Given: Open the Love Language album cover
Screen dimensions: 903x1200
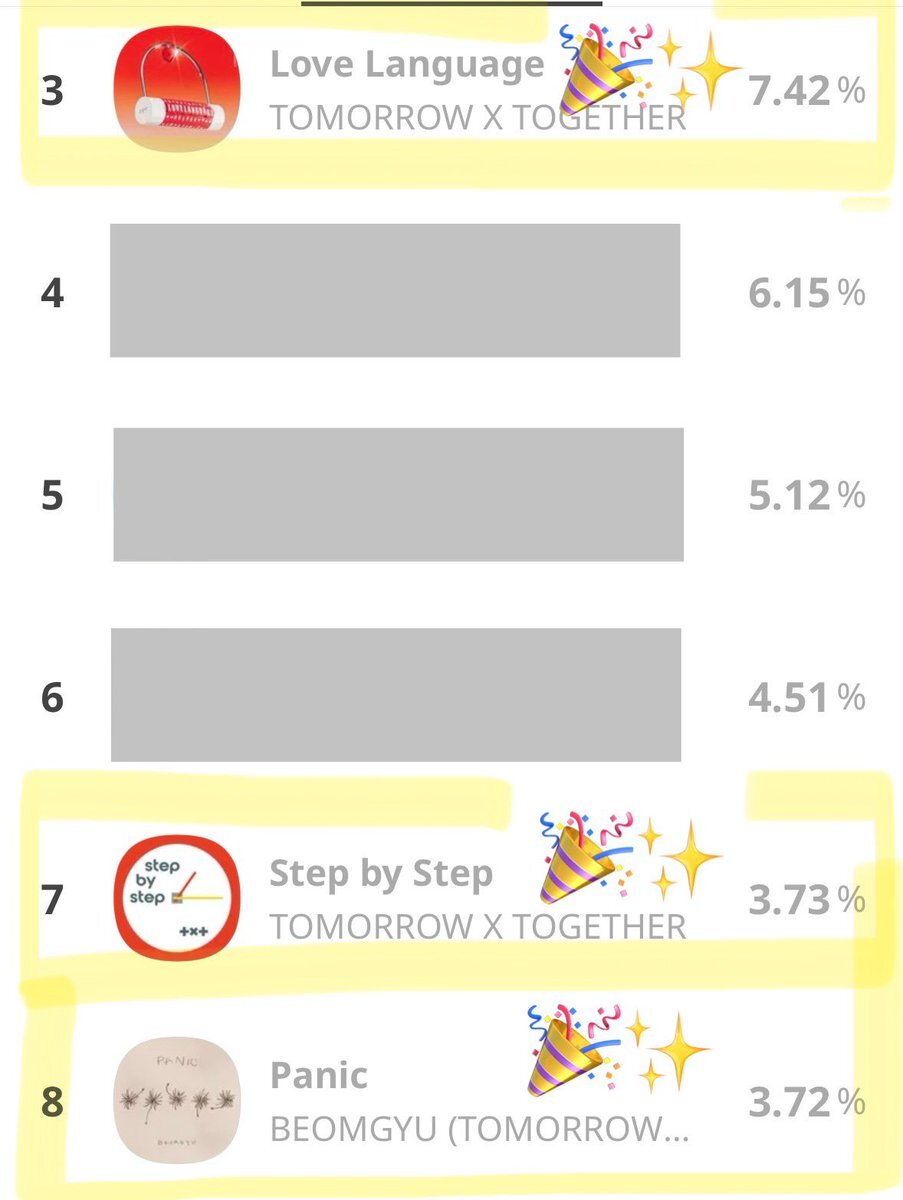Looking at the screenshot, I should pyautogui.click(x=177, y=91).
